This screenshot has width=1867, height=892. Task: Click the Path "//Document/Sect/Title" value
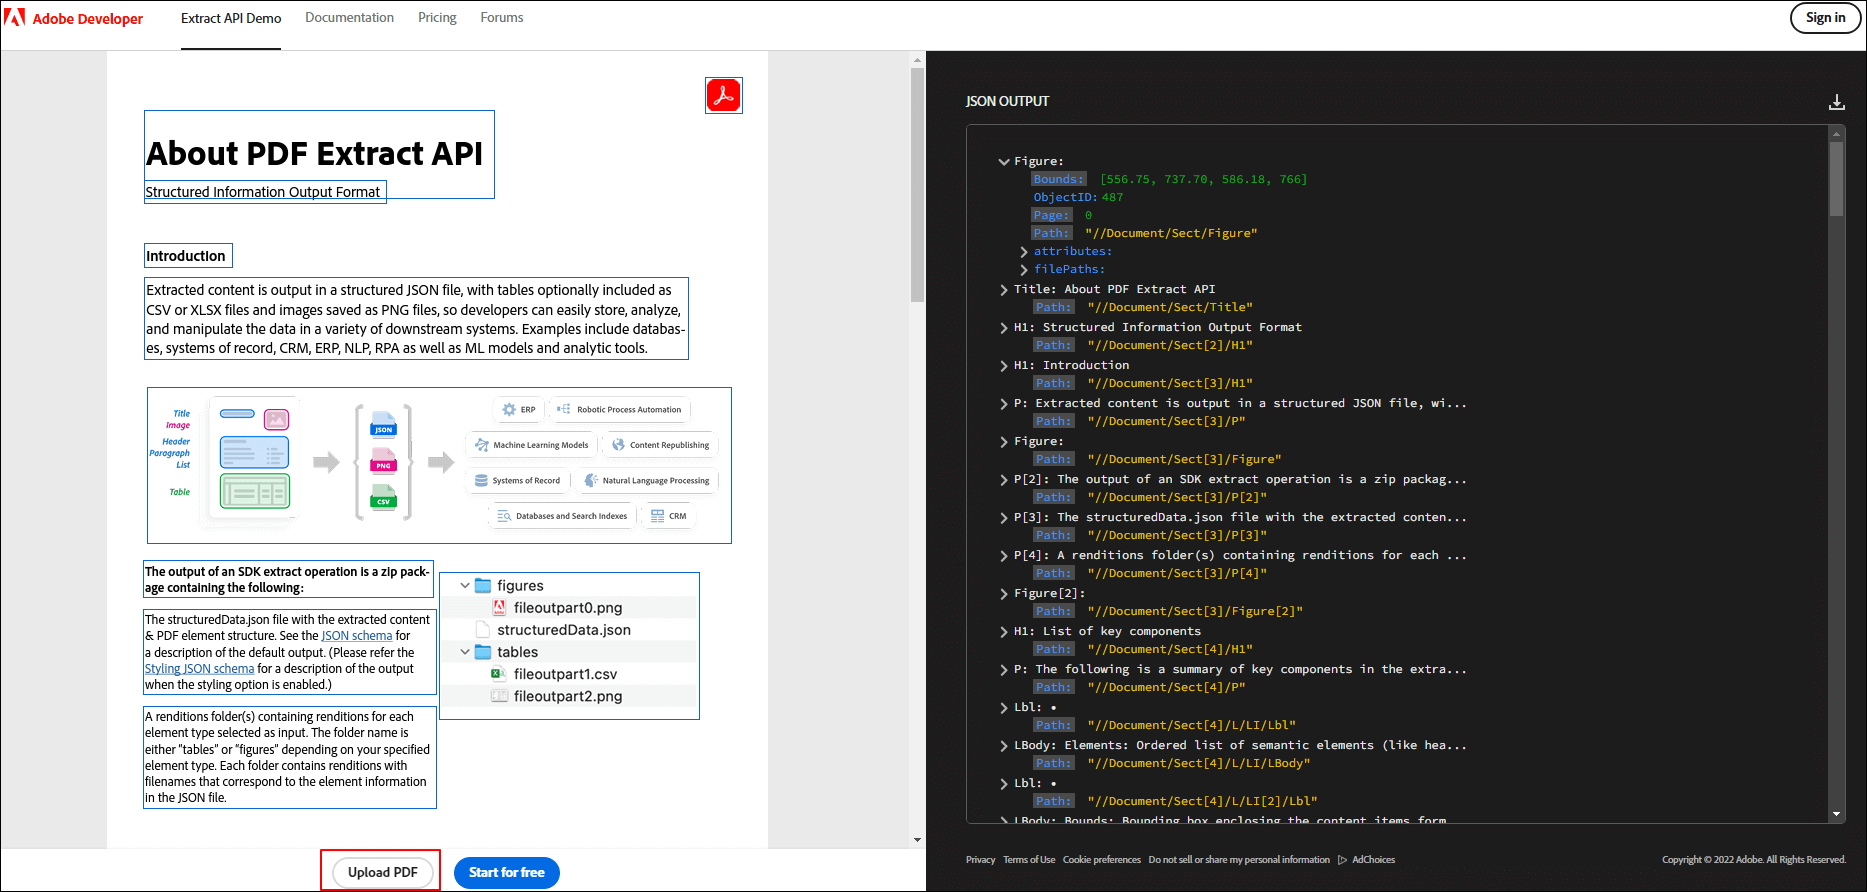[x=1170, y=308]
